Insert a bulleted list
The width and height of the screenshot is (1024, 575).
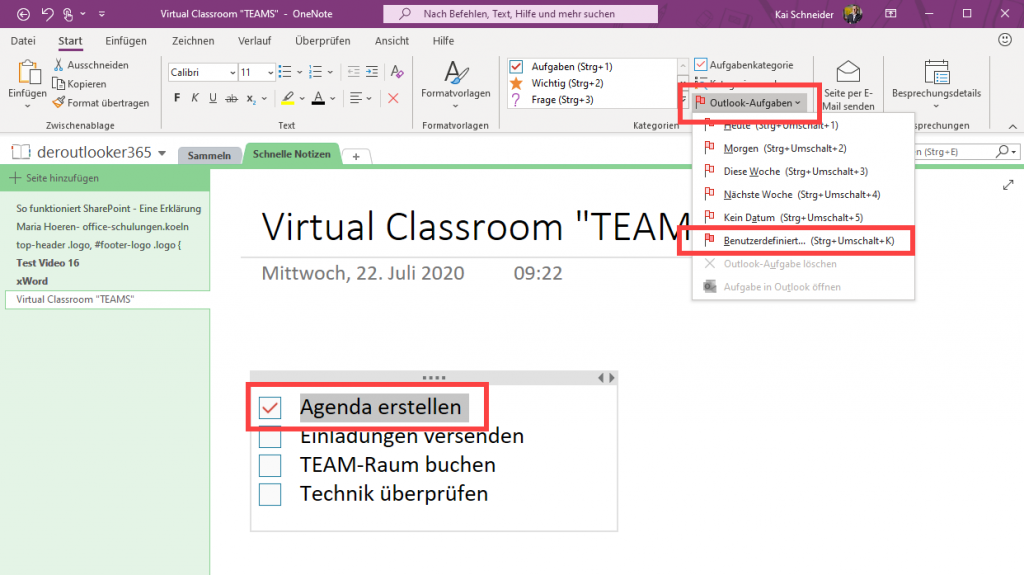[285, 72]
